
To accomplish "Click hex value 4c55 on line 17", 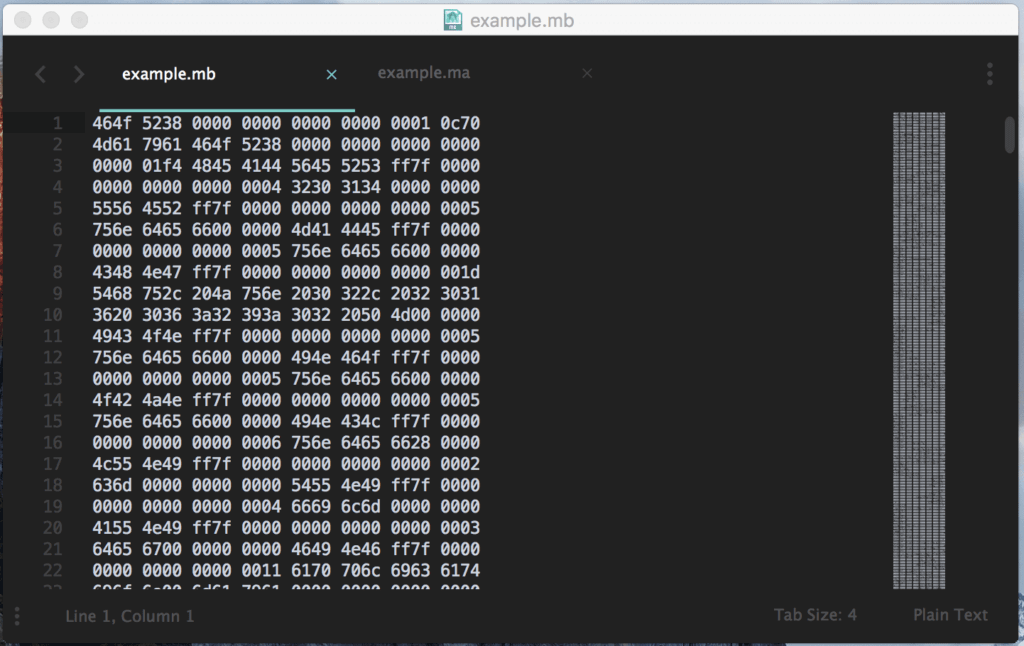I will click(x=112, y=464).
